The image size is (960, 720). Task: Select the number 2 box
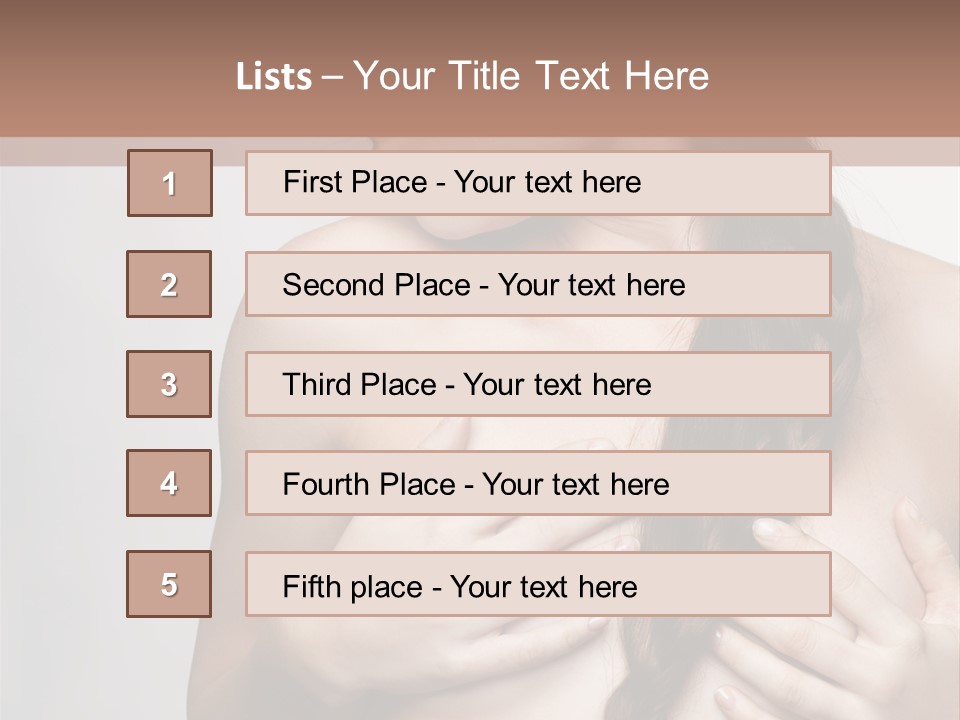(169, 284)
